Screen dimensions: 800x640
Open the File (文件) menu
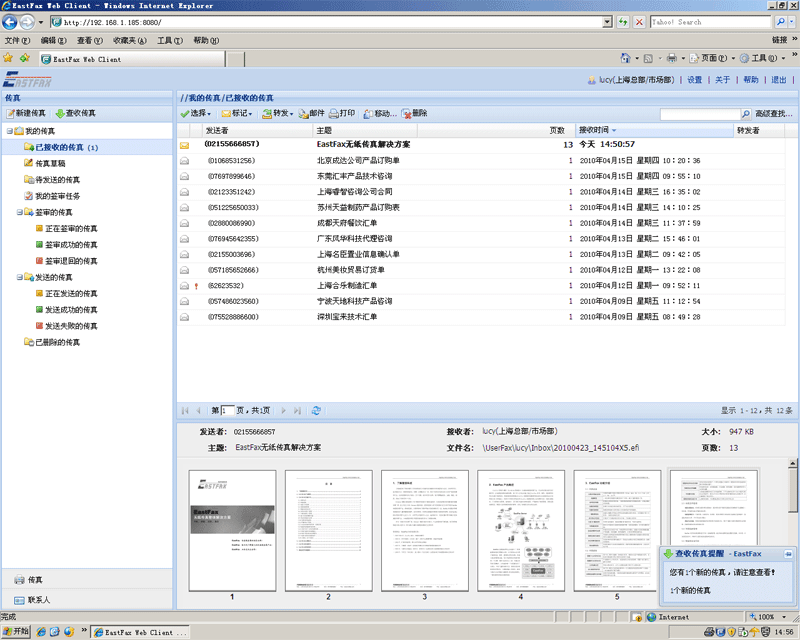click(x=17, y=40)
